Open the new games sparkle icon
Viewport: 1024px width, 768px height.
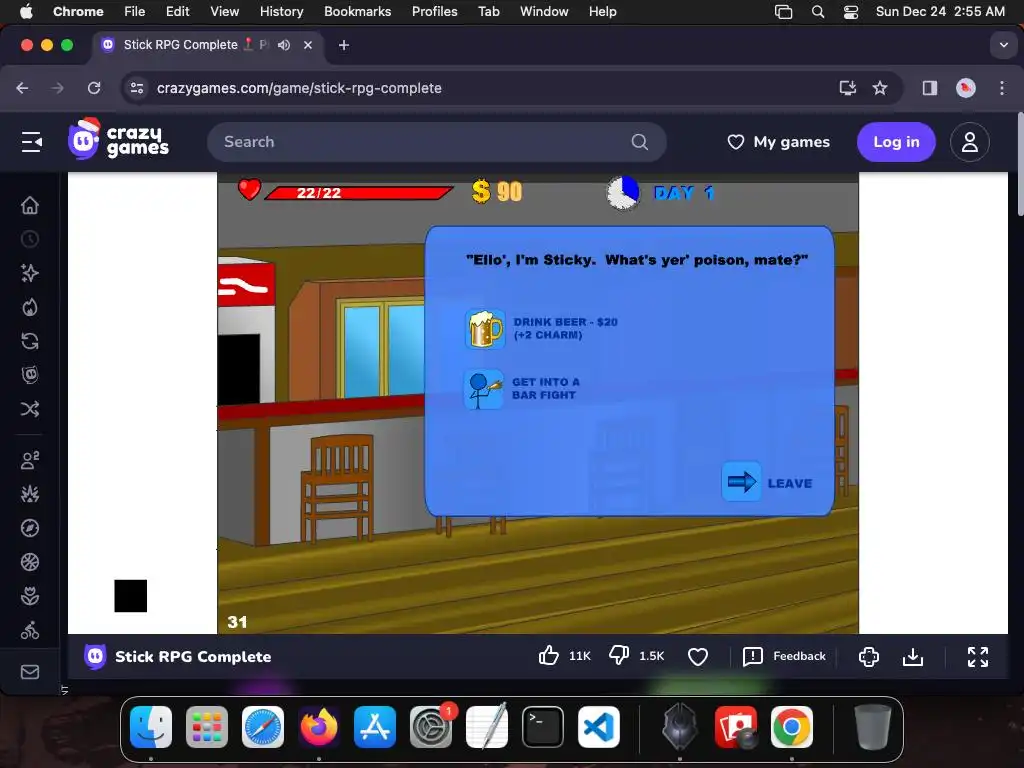(30, 273)
